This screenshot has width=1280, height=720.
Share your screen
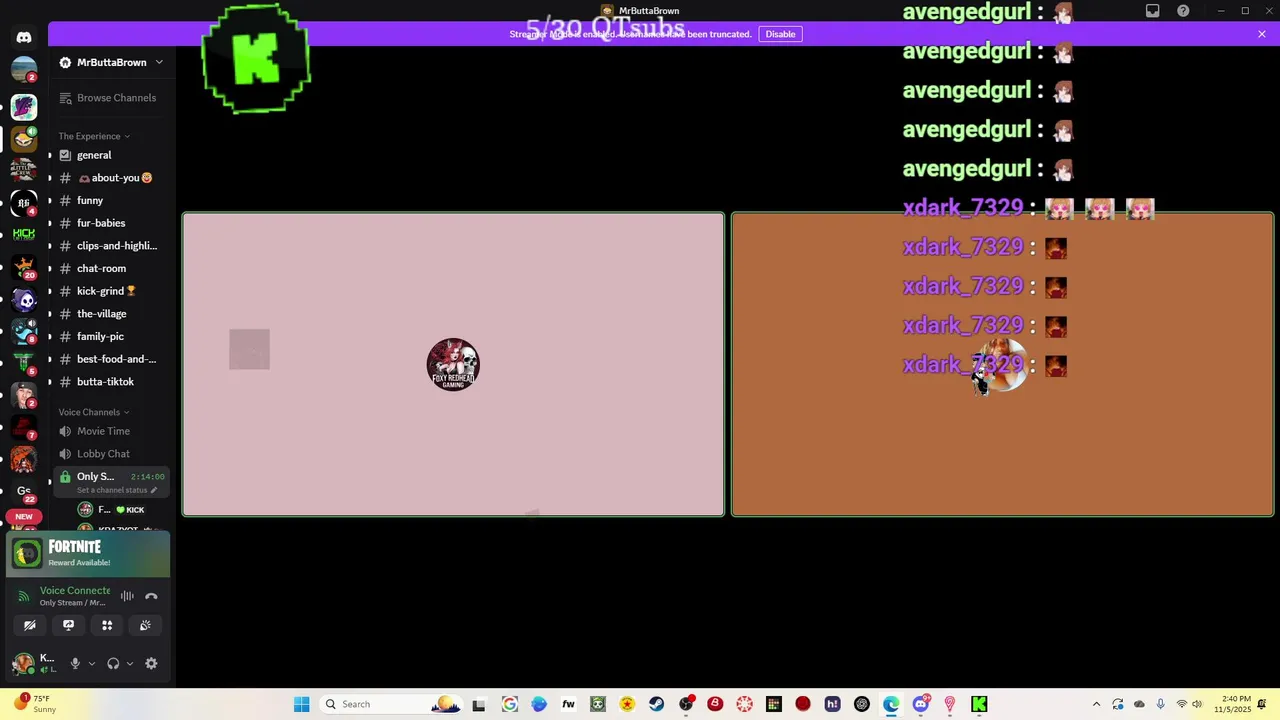pyautogui.click(x=68, y=625)
